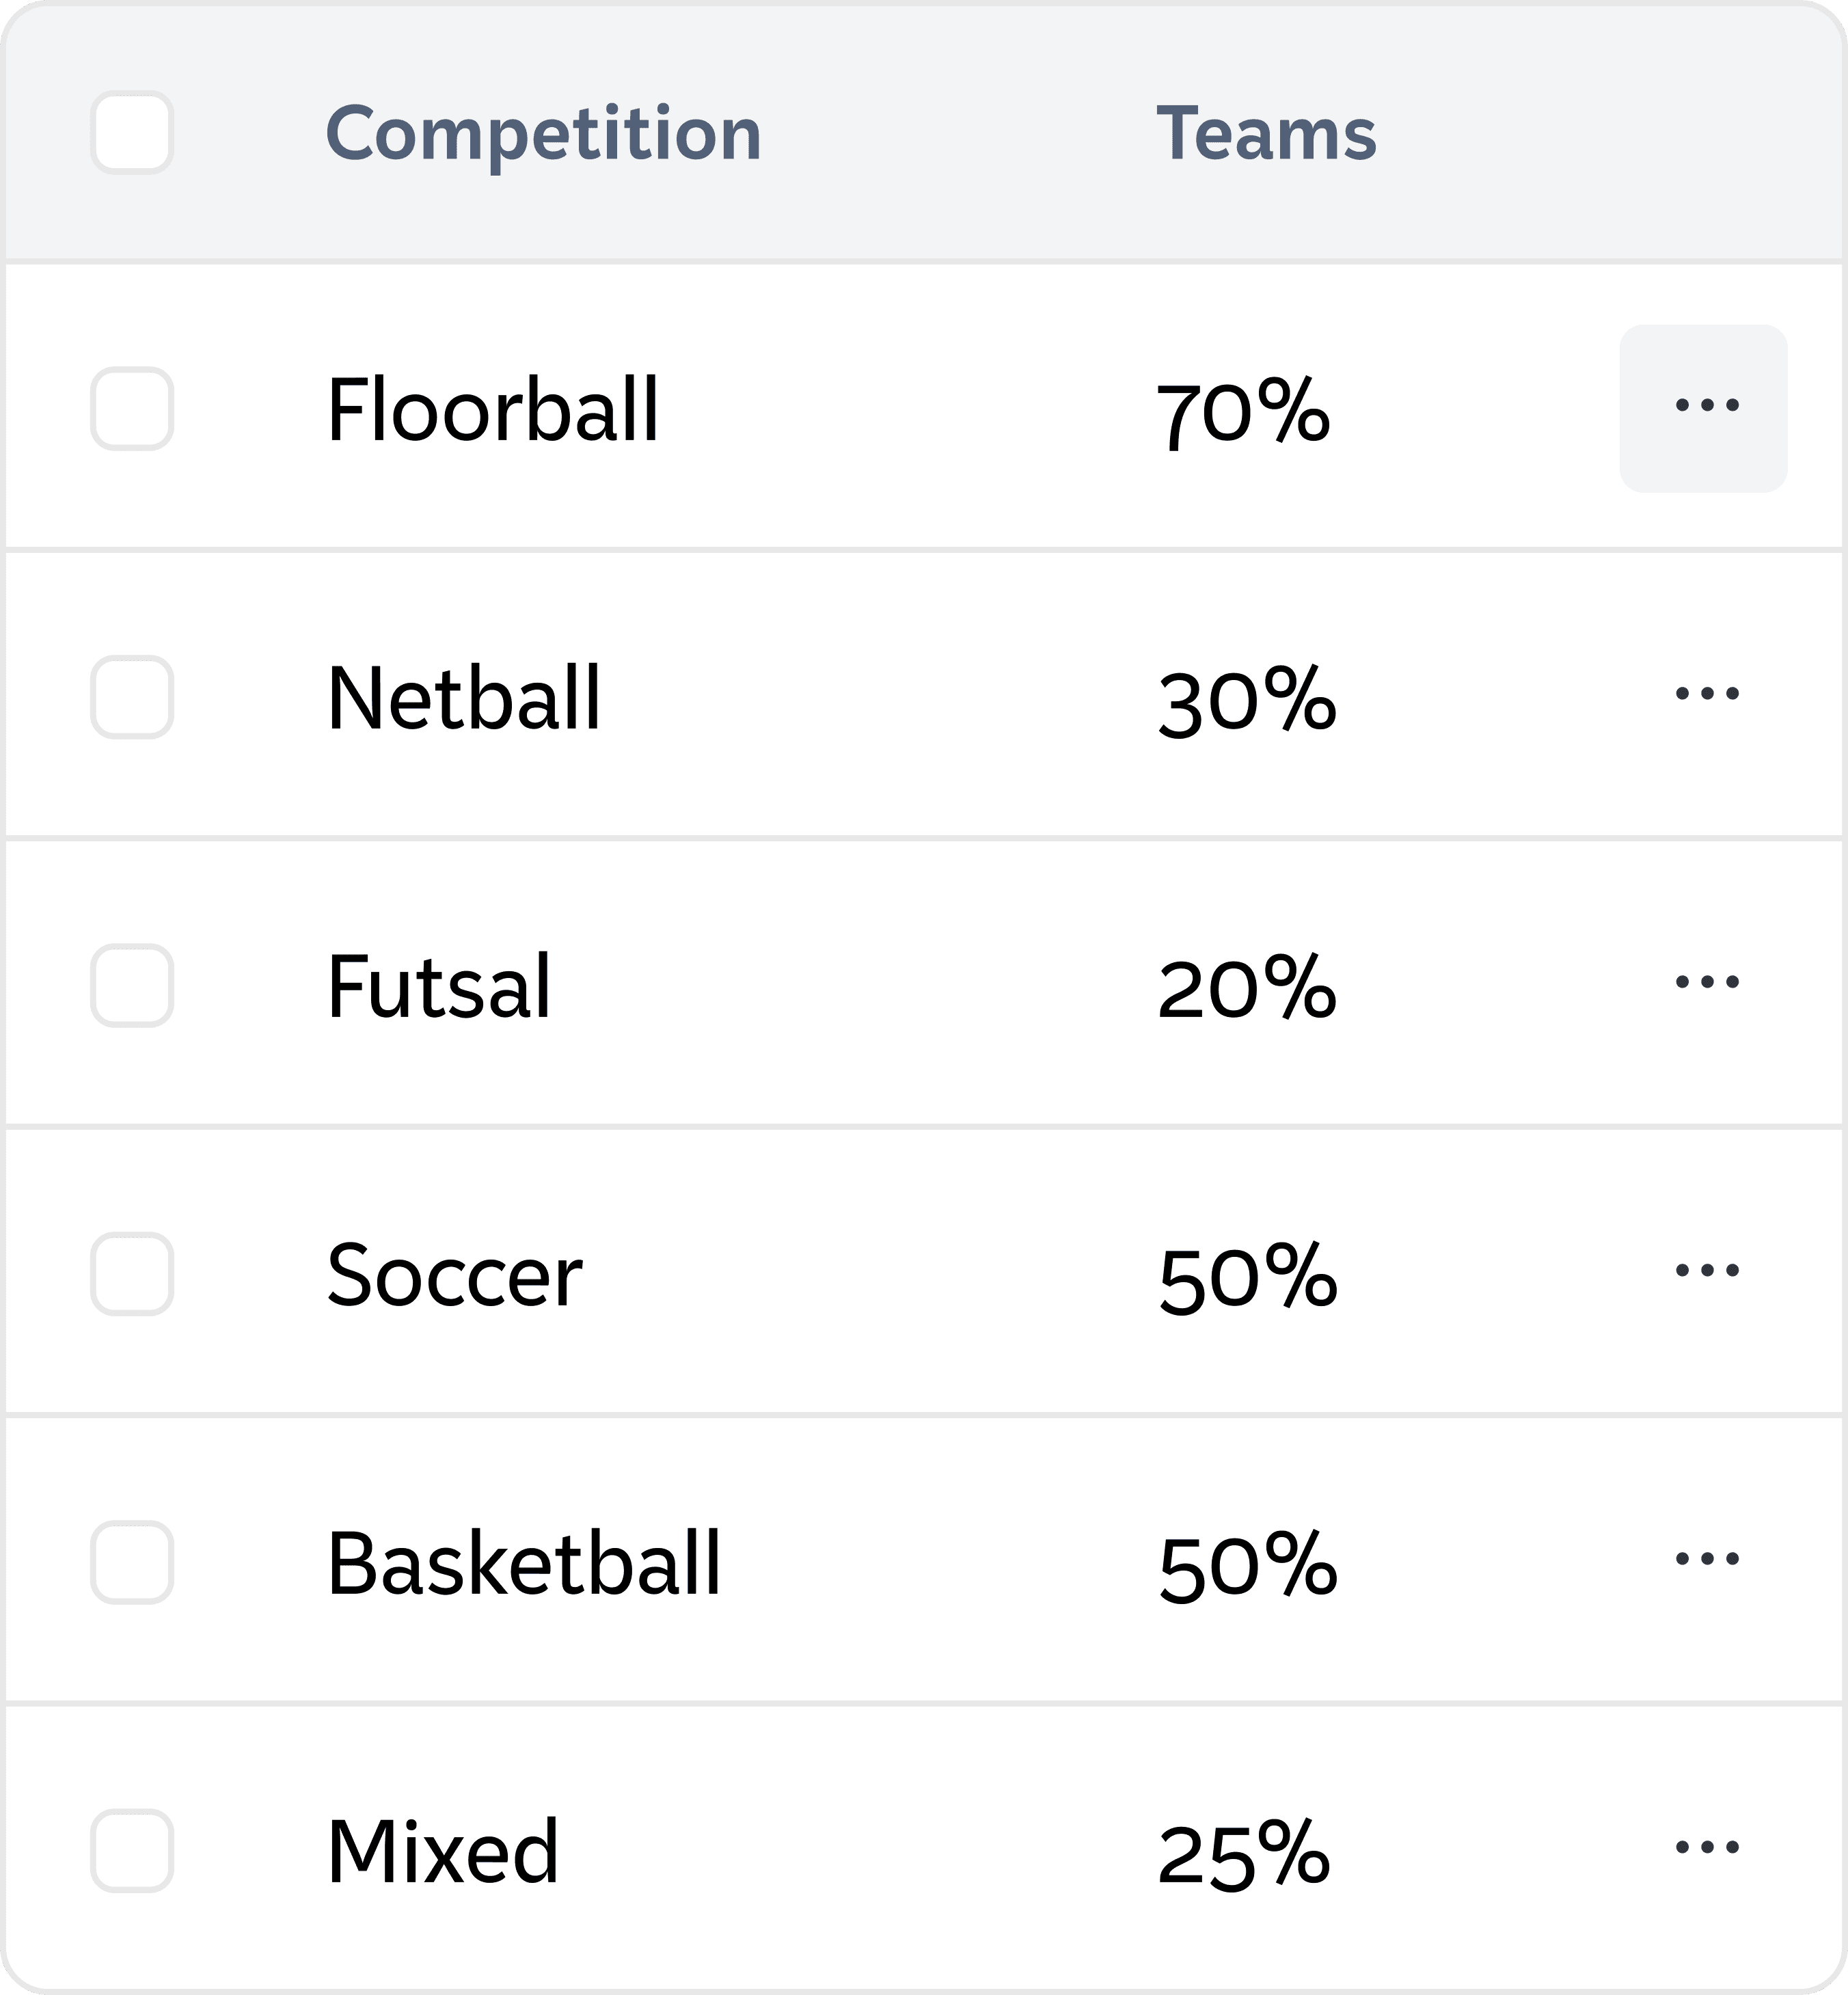This screenshot has height=1995, width=1848.
Task: Check the Mixed row checkbox
Action: point(132,1850)
